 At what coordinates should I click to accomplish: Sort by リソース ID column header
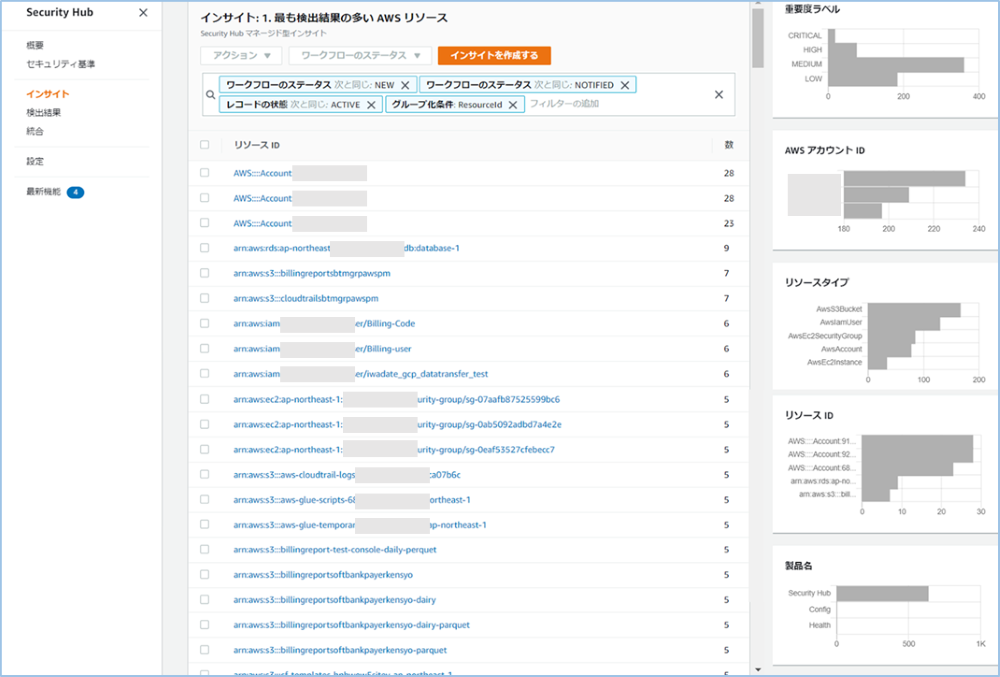(x=256, y=145)
